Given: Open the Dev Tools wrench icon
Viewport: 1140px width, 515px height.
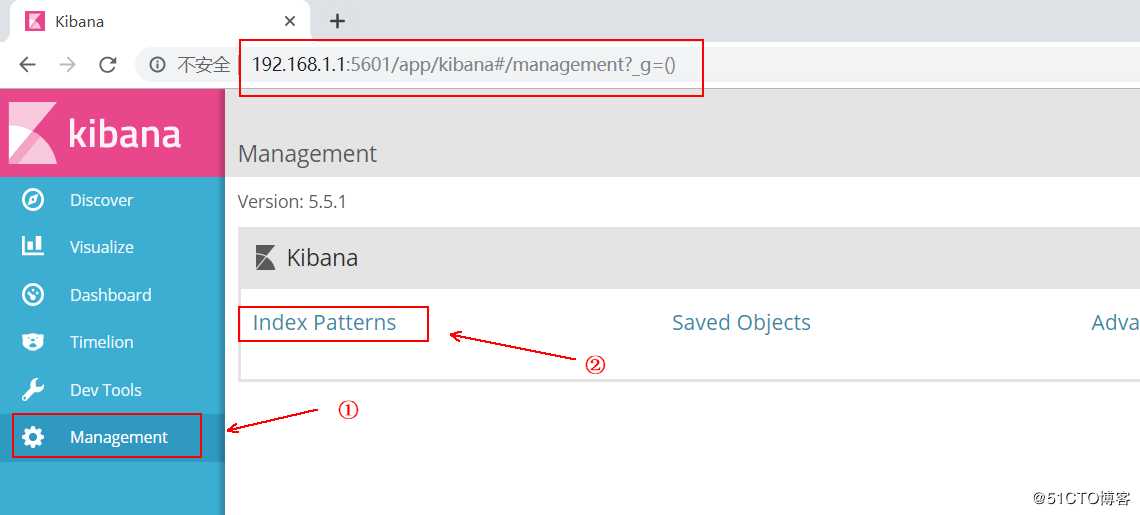Looking at the screenshot, I should pyautogui.click(x=33, y=390).
